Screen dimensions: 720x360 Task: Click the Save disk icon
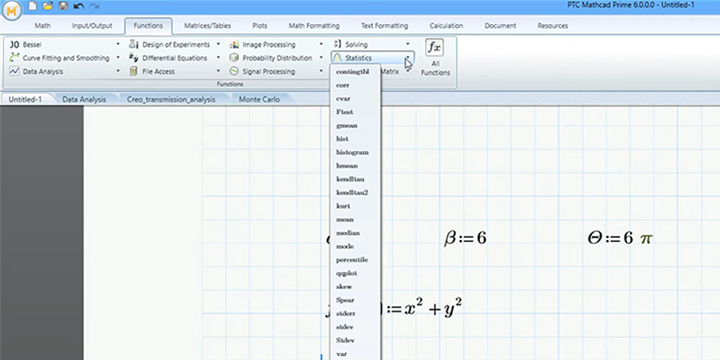63,6
